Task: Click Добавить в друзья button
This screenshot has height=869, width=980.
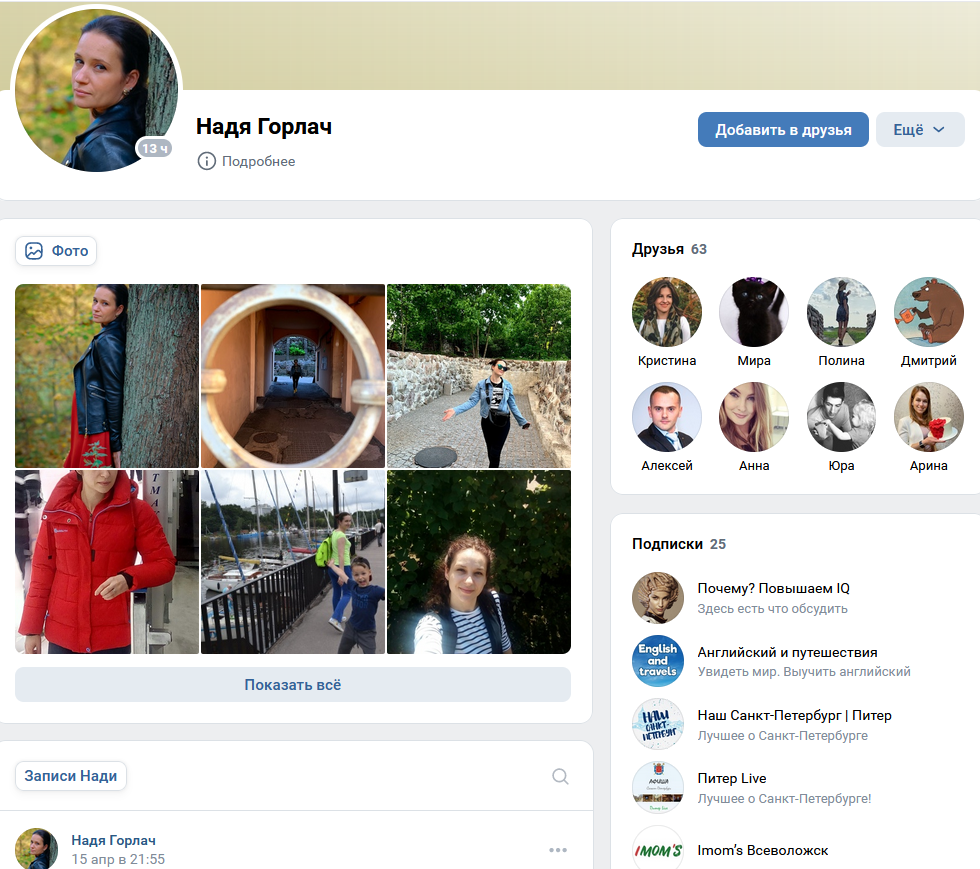Action: point(783,129)
